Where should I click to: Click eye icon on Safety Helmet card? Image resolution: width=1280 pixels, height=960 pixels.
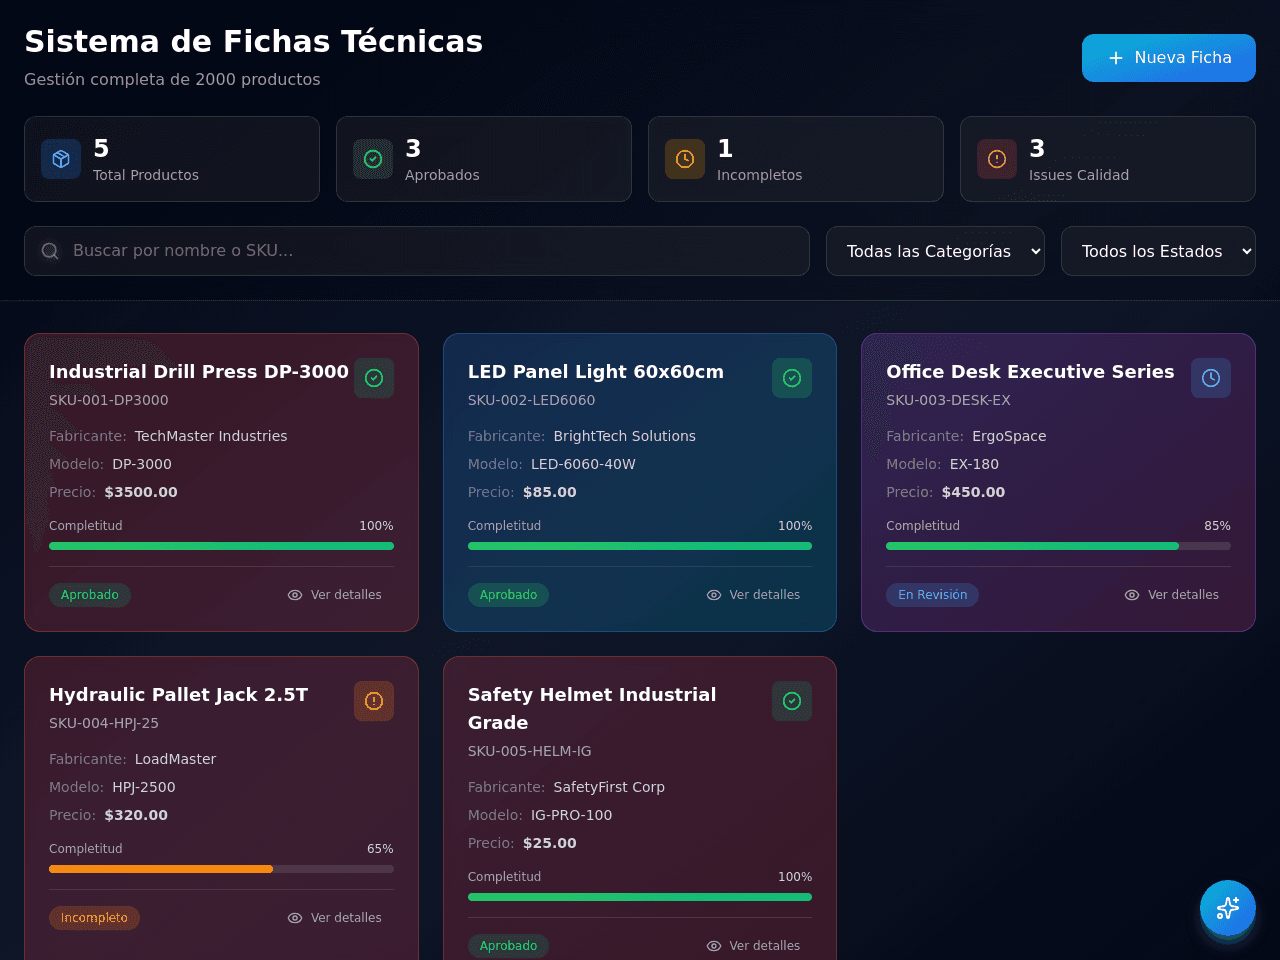(714, 946)
